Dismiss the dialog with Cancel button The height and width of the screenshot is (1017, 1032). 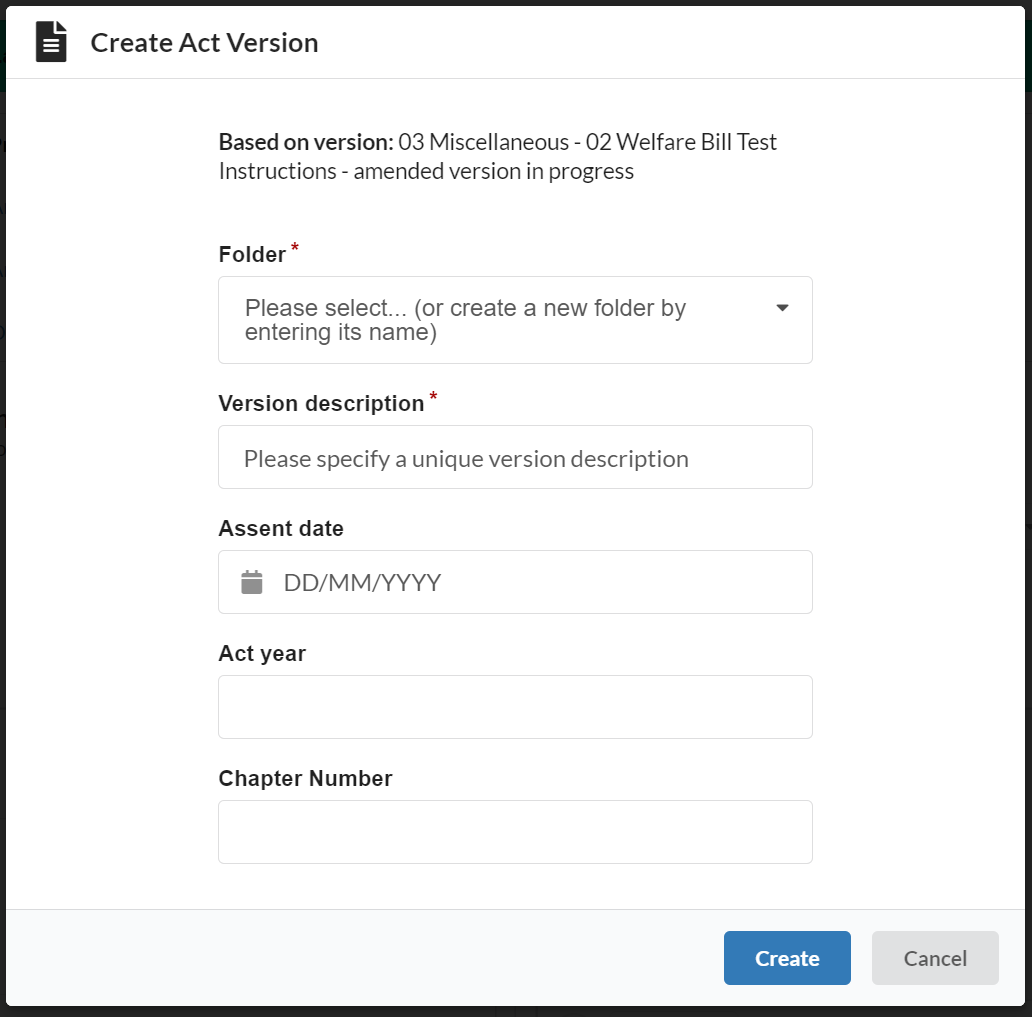935,958
